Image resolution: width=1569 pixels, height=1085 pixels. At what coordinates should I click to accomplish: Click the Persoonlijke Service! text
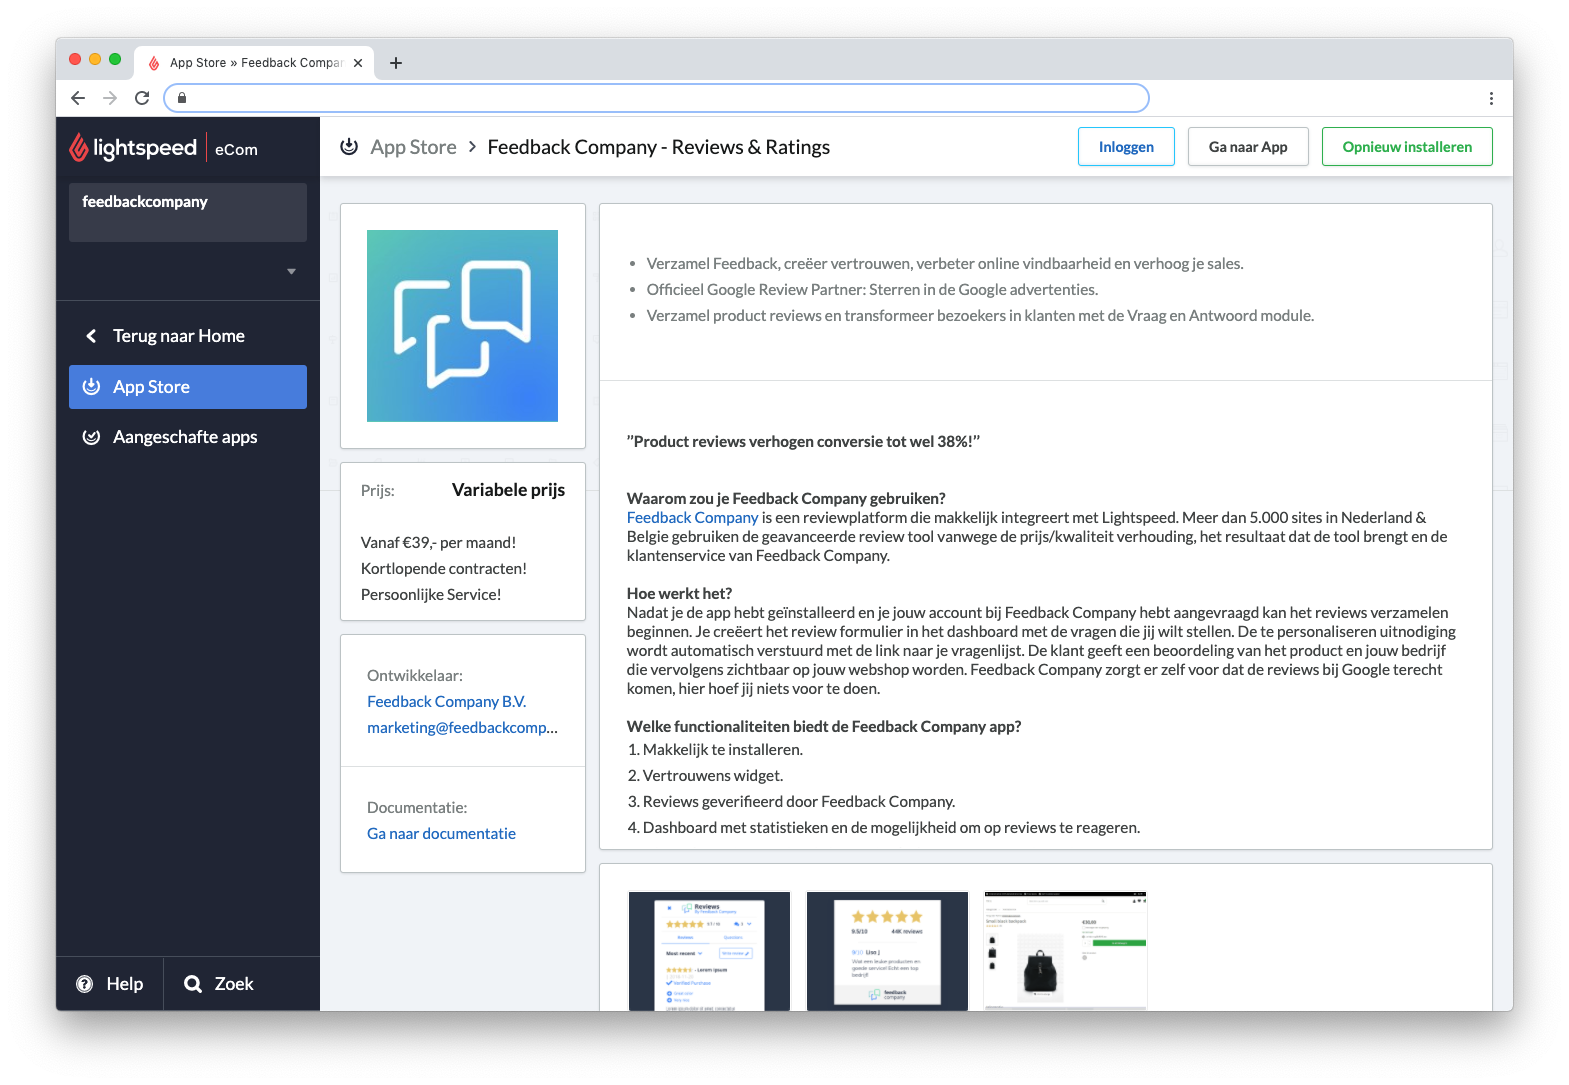pos(431,595)
